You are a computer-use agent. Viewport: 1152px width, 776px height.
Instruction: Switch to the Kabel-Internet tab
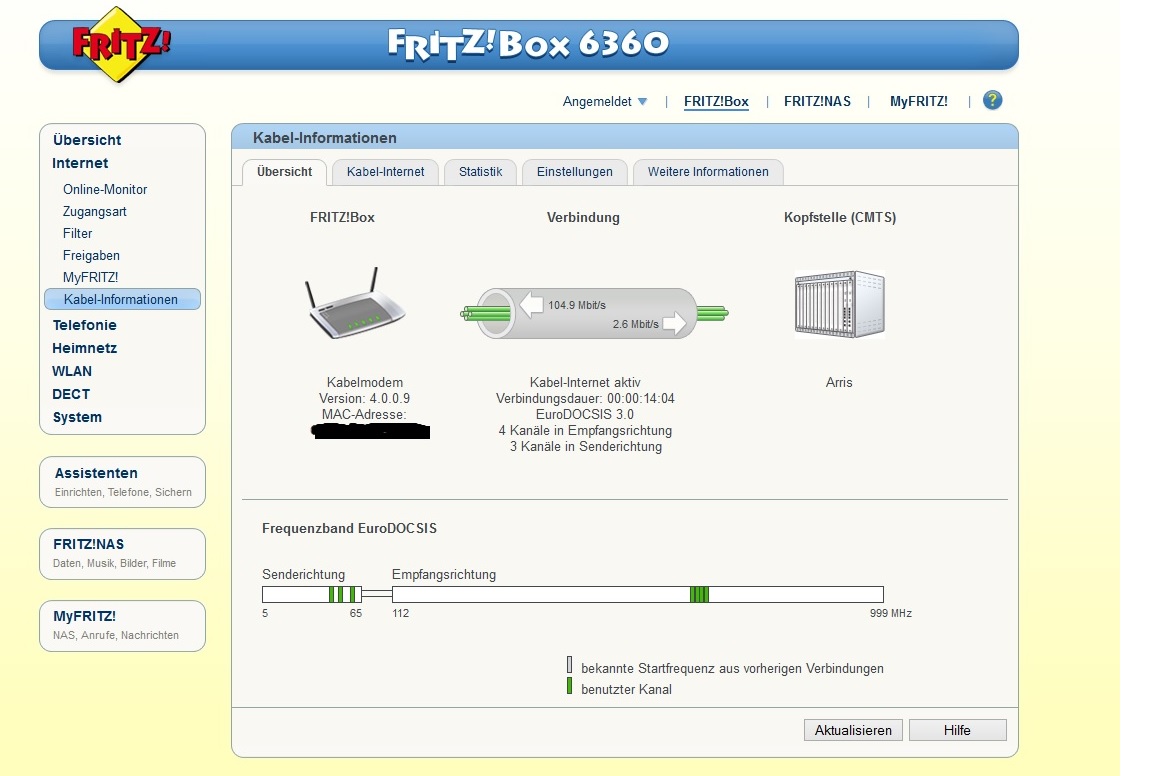pos(385,172)
